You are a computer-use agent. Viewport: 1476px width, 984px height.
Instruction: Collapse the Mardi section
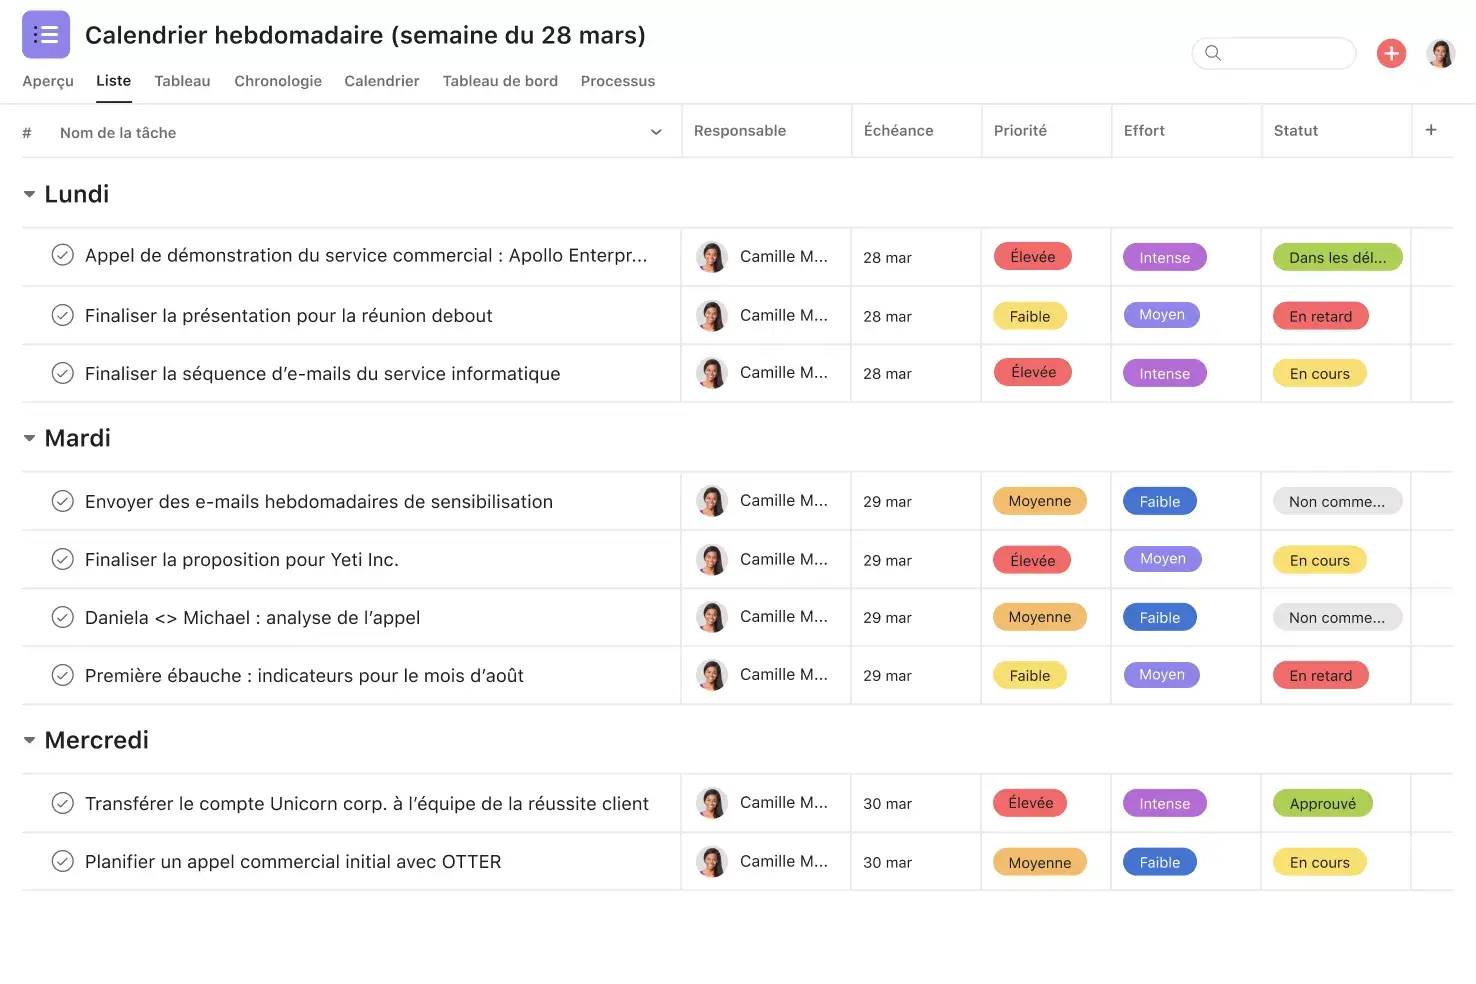click(x=29, y=437)
